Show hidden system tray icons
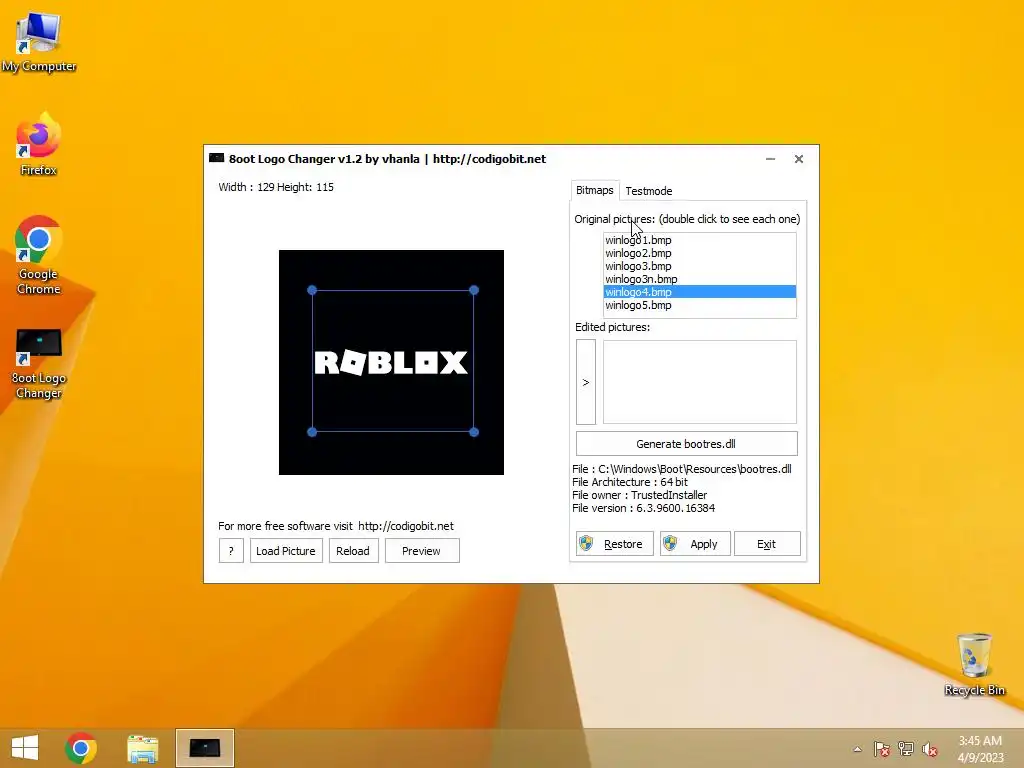1024x768 pixels. (x=857, y=749)
